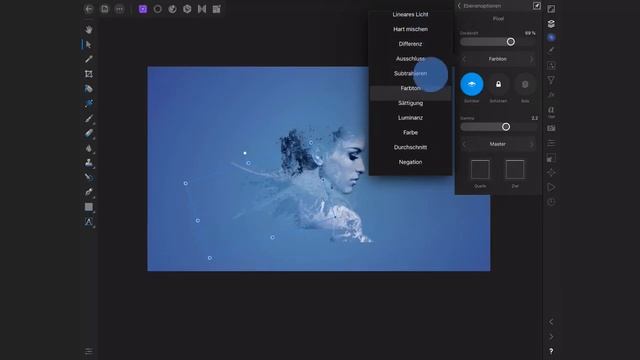The width and height of the screenshot is (640, 360).
Task: Open the History clock icon
Action: pos(551,202)
